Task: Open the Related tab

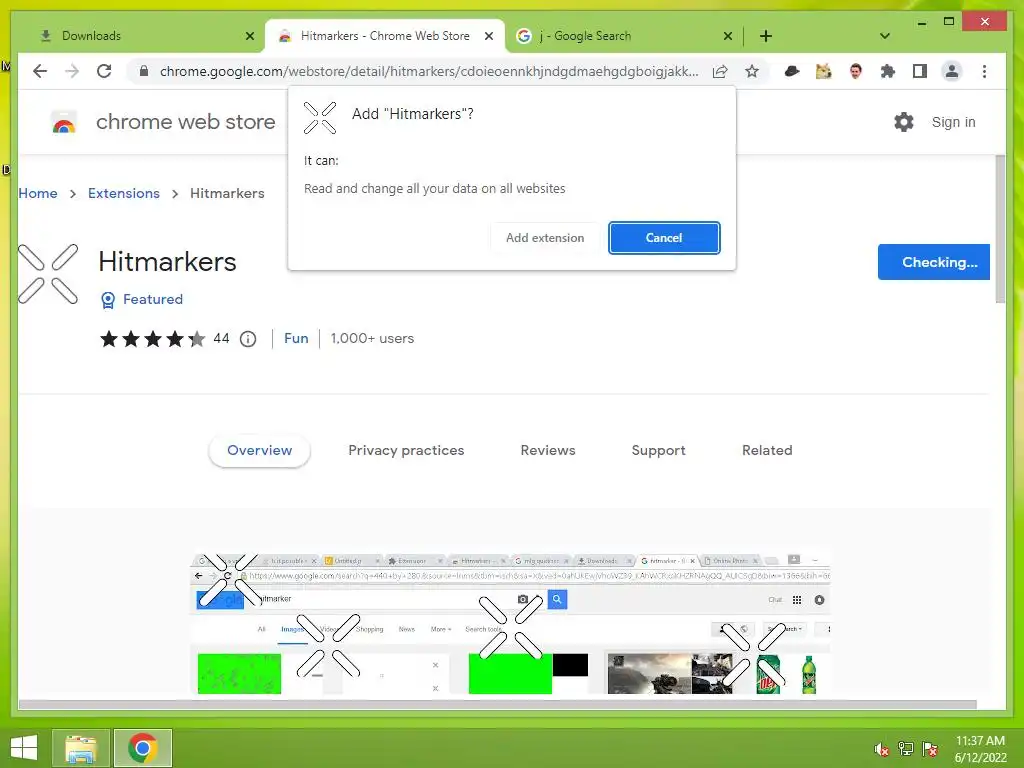Action: click(767, 451)
